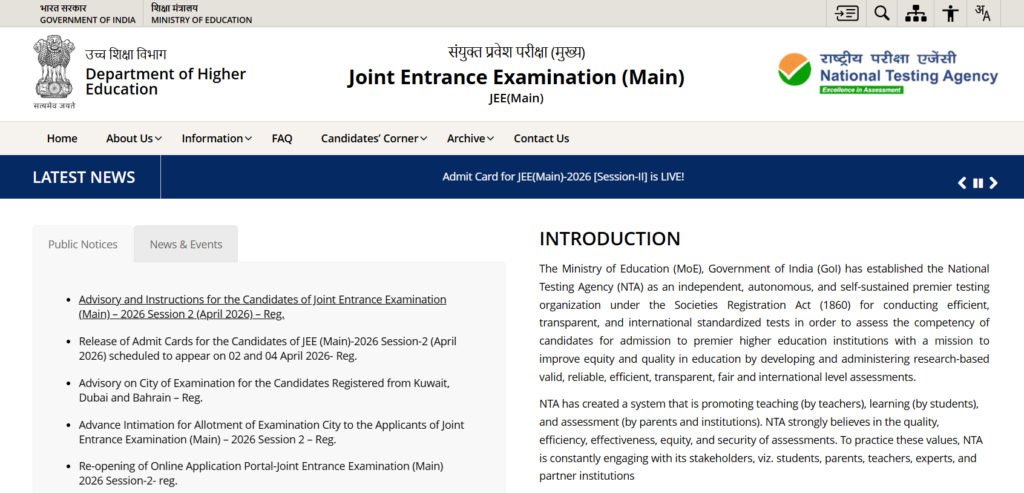
Task: Click Department of Higher Education text
Action: coord(165,82)
